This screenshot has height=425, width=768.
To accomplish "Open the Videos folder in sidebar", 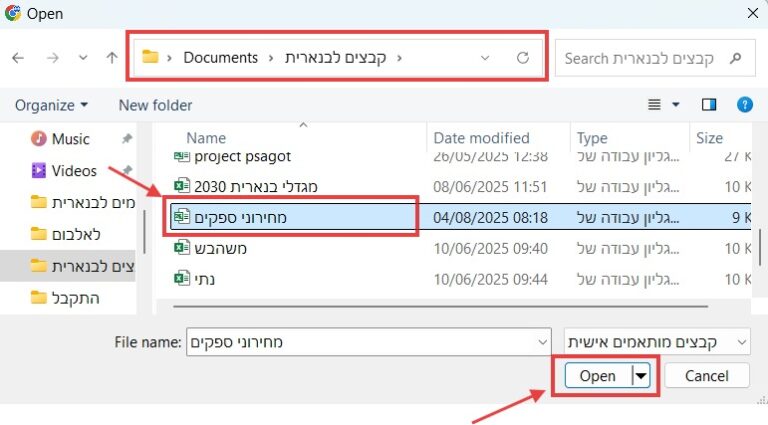I will [x=73, y=171].
